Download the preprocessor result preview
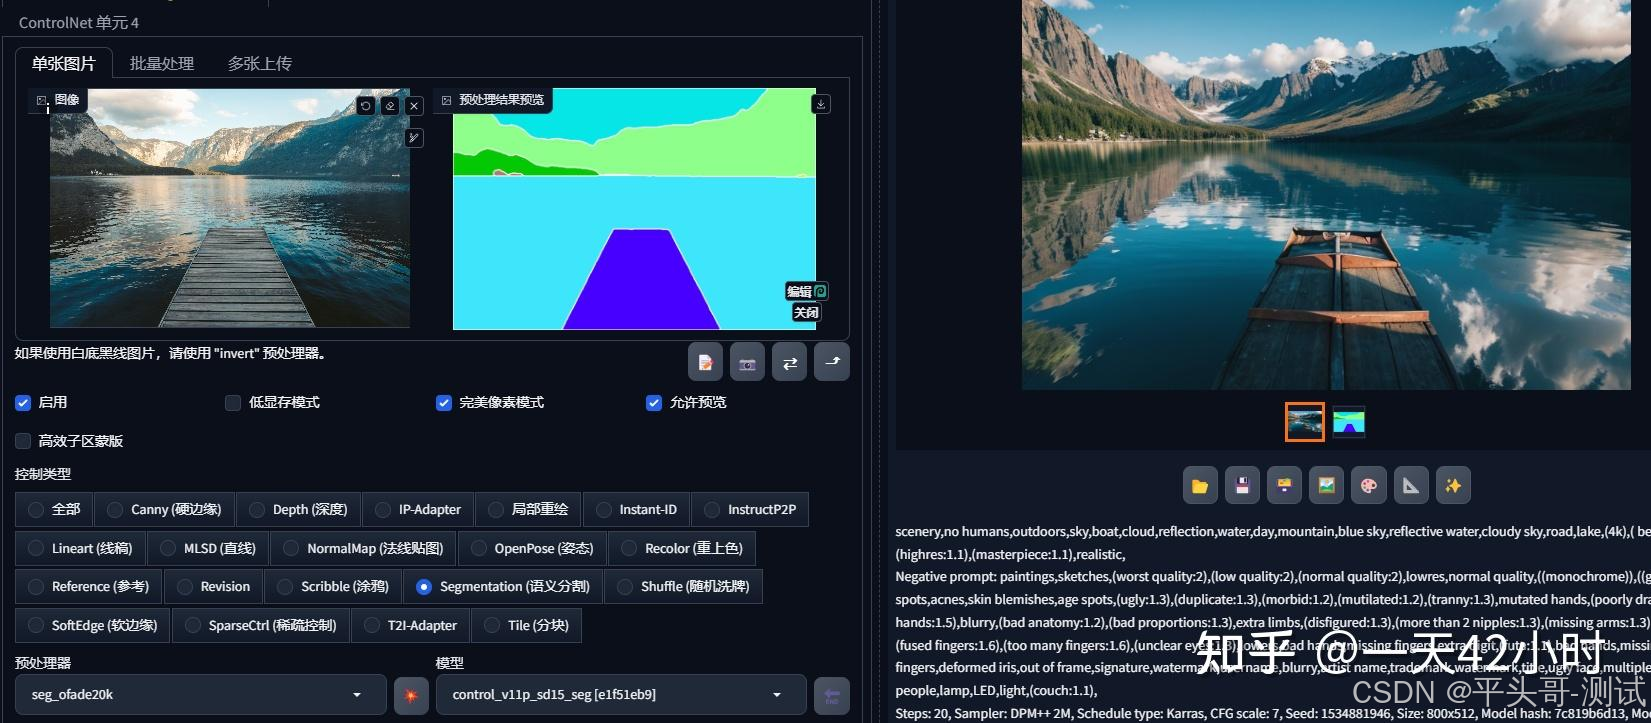 click(x=821, y=103)
